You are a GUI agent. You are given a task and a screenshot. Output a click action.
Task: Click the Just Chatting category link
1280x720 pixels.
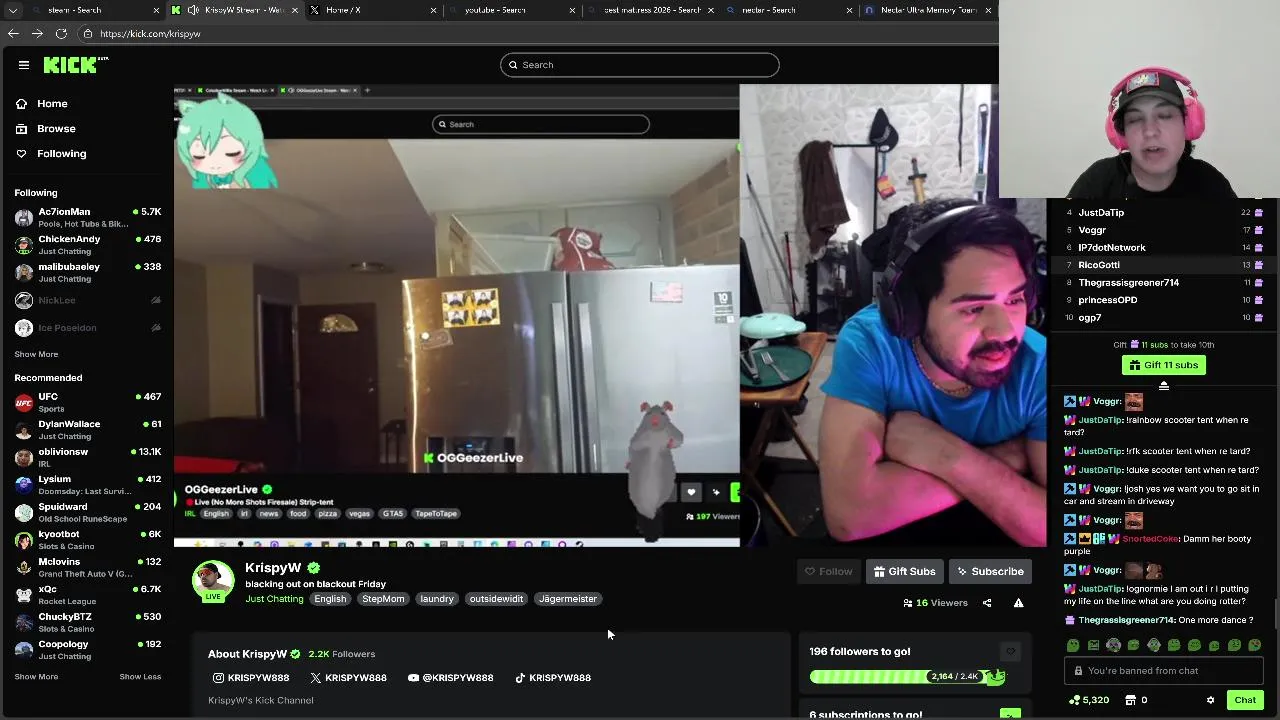pyautogui.click(x=274, y=599)
